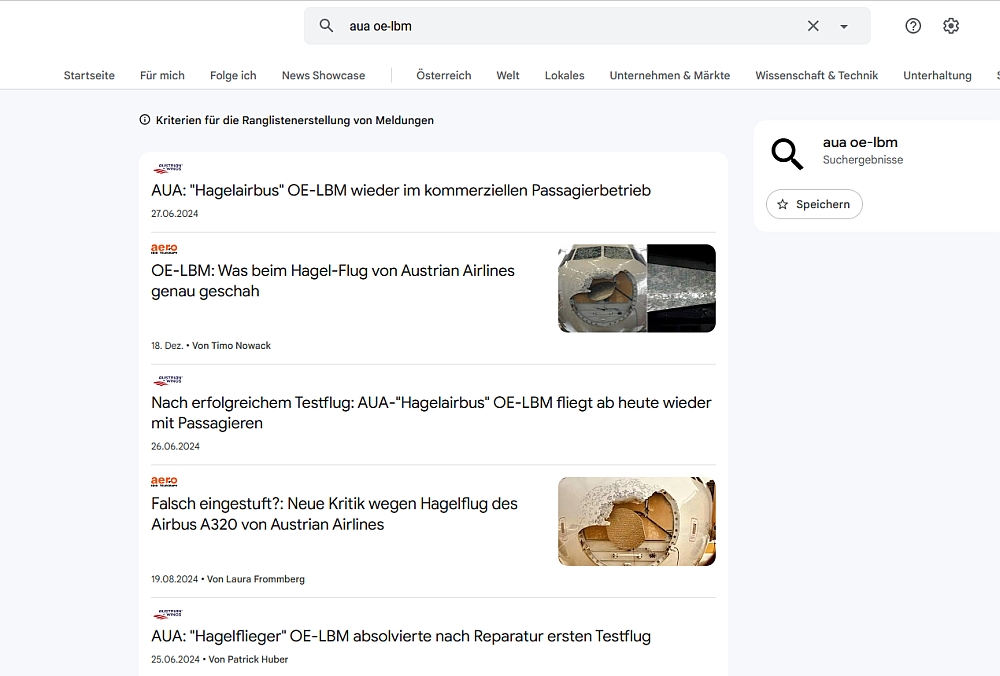
Task: Click Austrian Wings logo above Hagelflieger Testflug headline
Action: click(x=168, y=614)
